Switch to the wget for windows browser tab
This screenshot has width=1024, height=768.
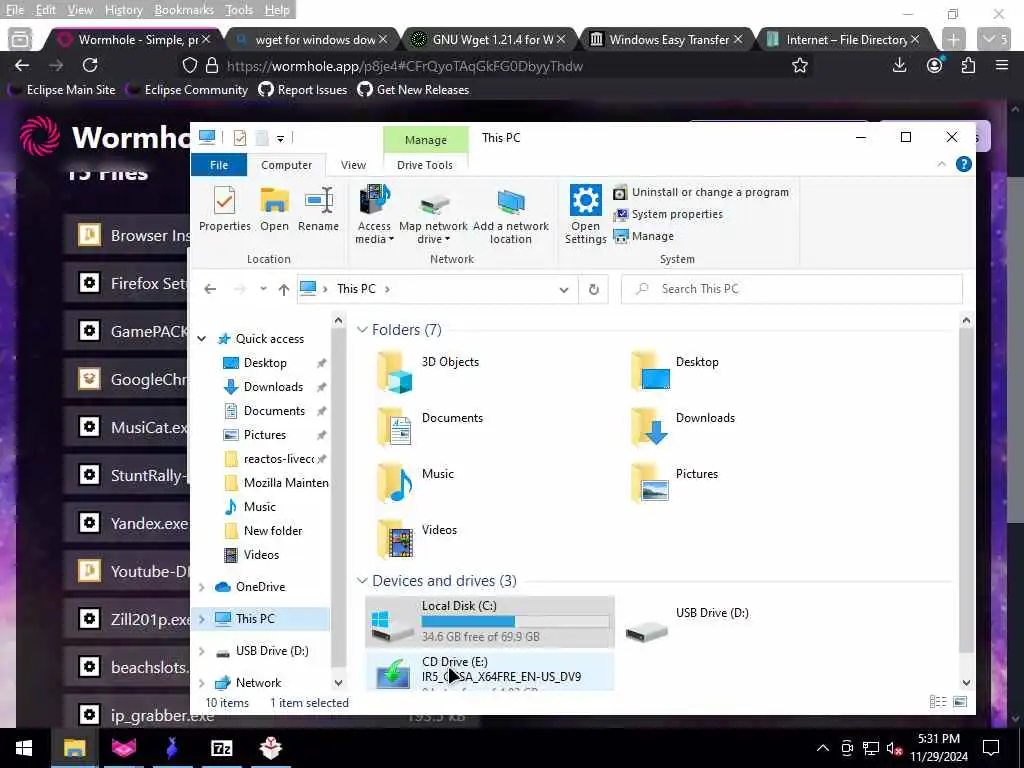(315, 40)
